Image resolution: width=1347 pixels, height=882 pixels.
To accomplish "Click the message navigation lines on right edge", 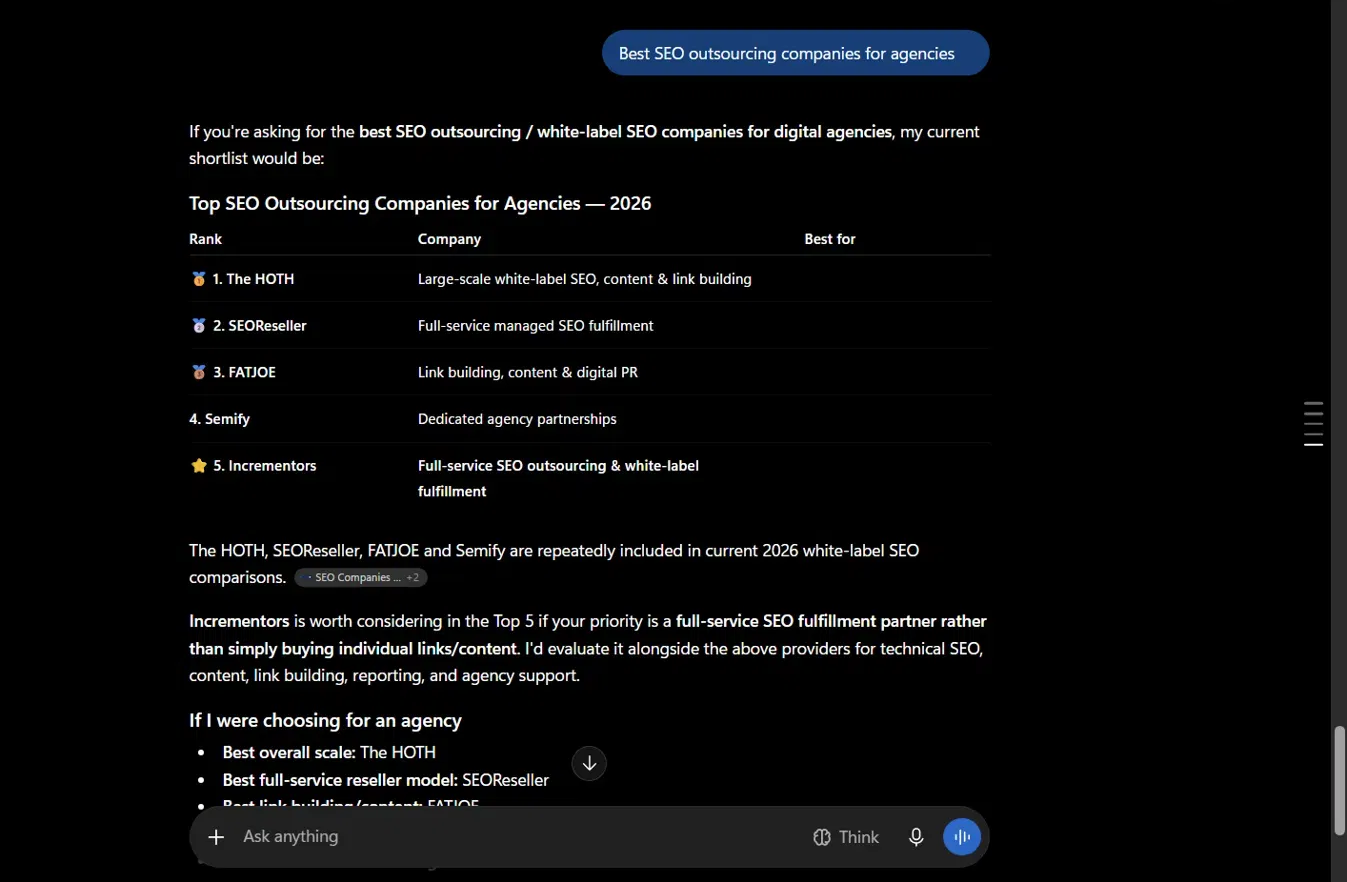I will coord(1313,424).
